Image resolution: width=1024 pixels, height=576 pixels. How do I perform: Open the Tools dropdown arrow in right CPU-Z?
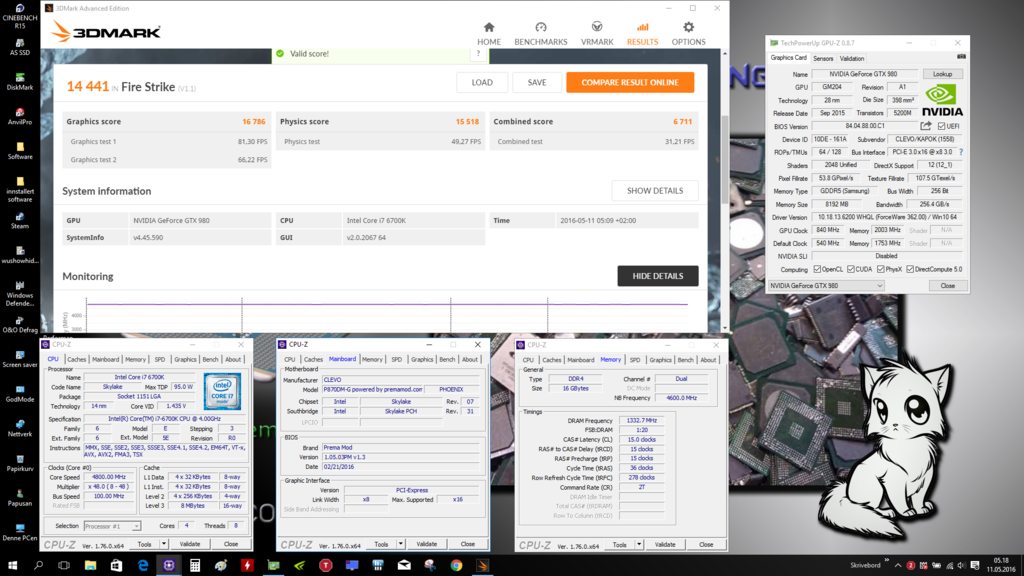click(x=639, y=544)
